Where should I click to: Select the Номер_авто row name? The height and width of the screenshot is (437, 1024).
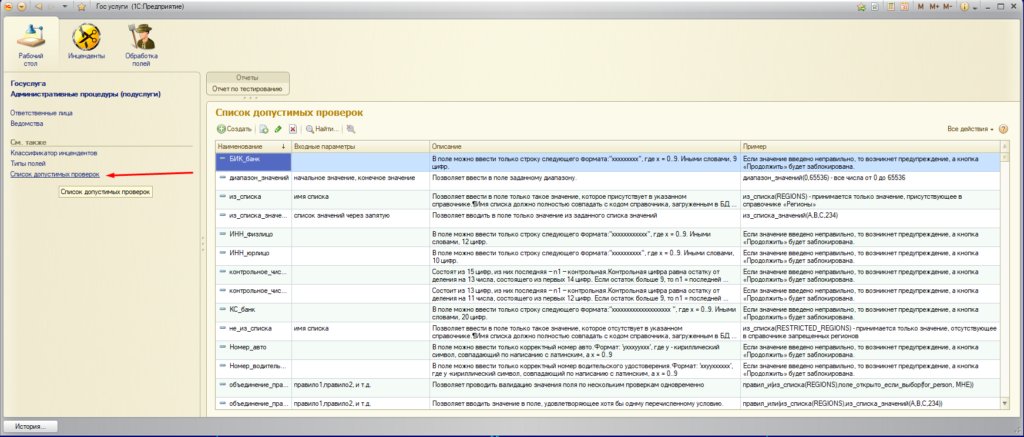(x=248, y=347)
